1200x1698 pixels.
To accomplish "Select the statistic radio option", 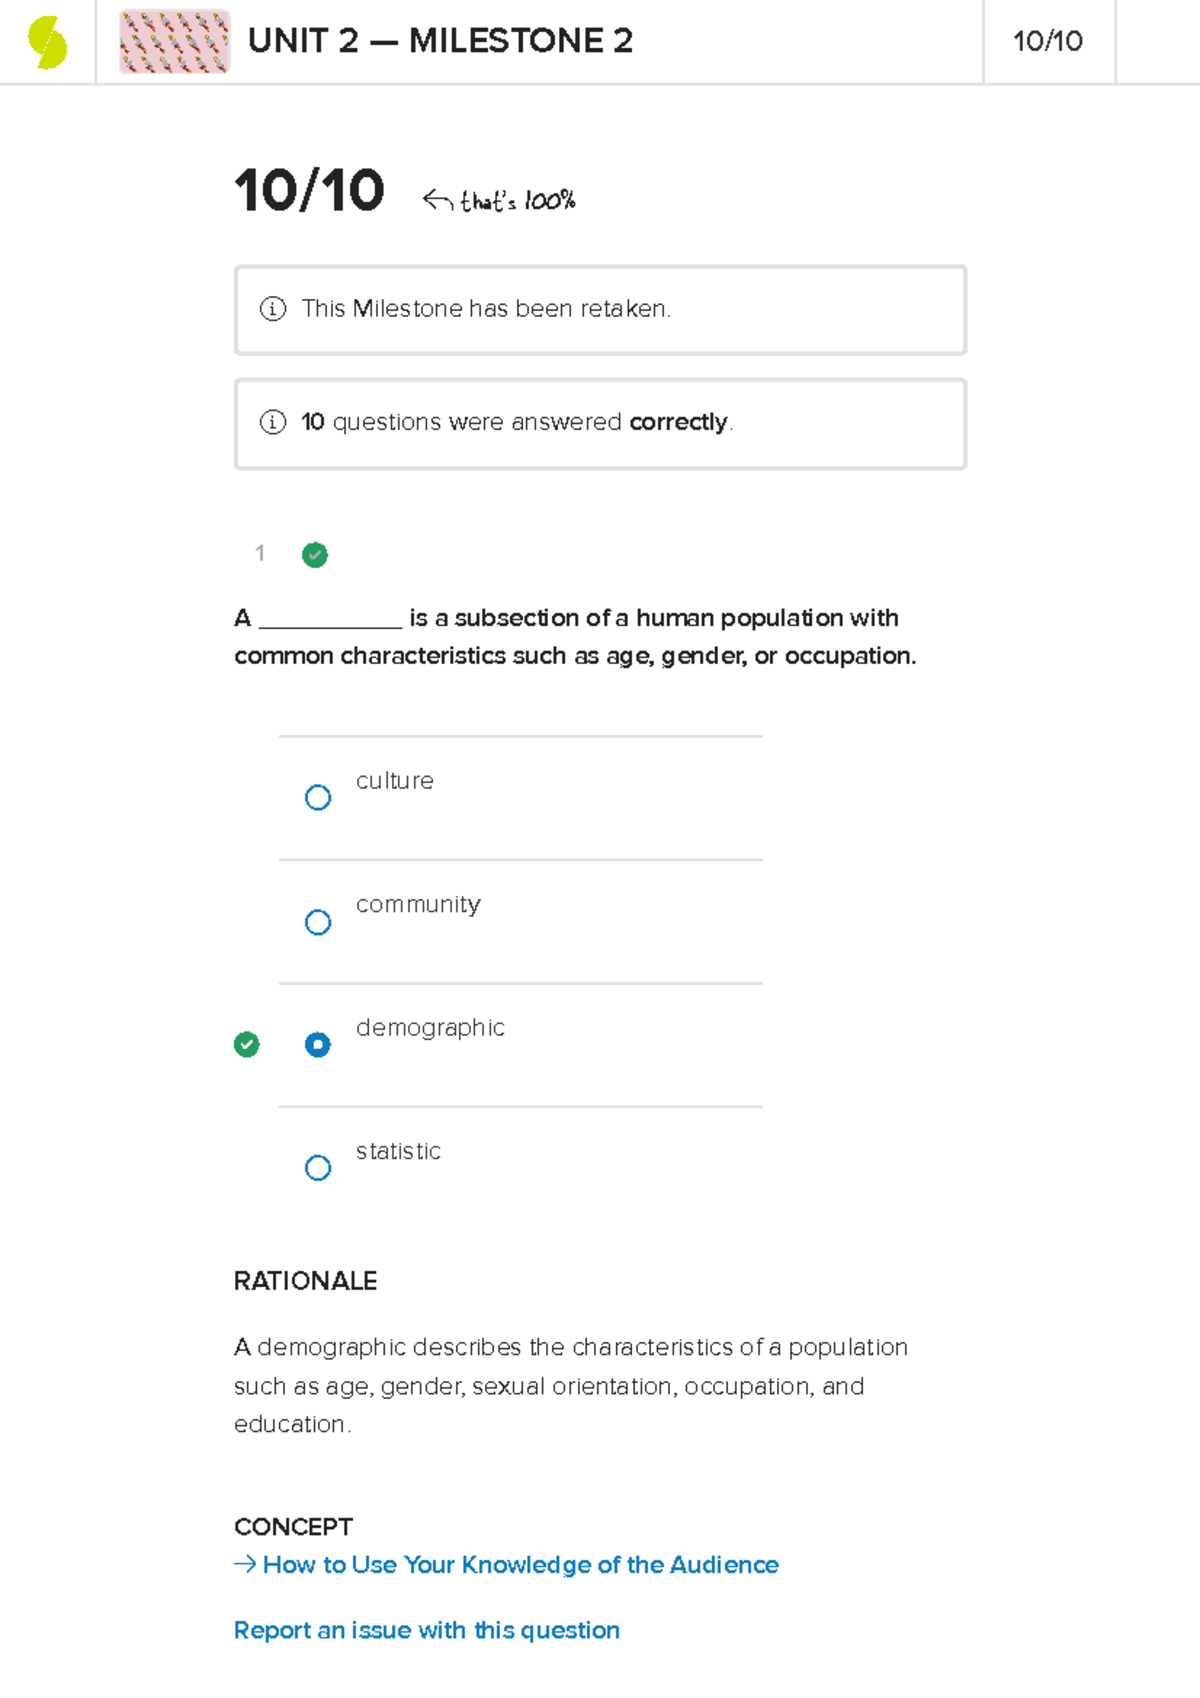I will click(x=318, y=1168).
